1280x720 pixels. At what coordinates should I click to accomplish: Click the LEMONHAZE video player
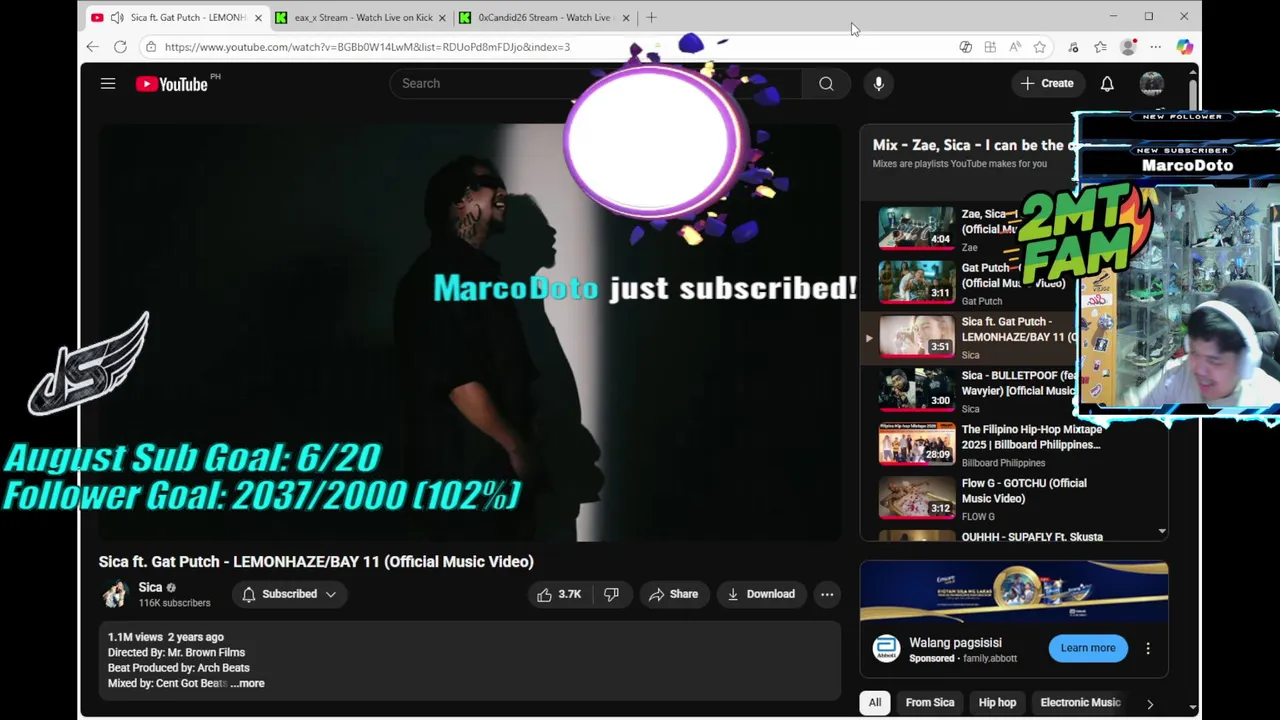pos(470,333)
